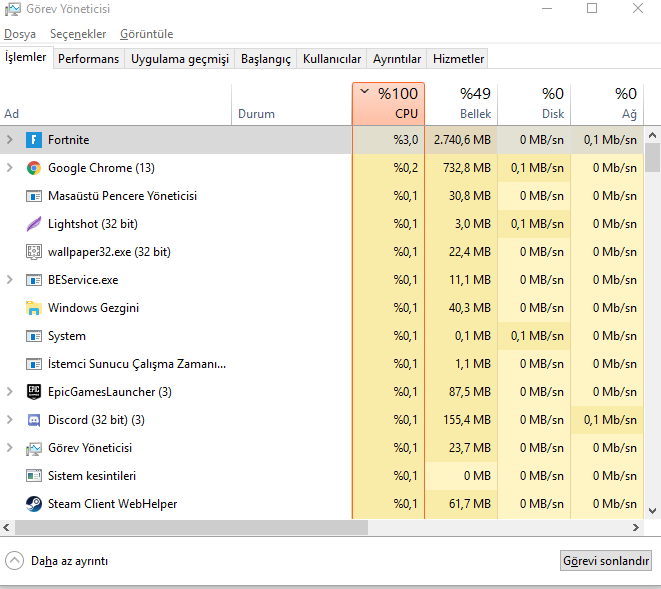Switch to the Başlangıç tab
The height and width of the screenshot is (589, 661).
(266, 59)
